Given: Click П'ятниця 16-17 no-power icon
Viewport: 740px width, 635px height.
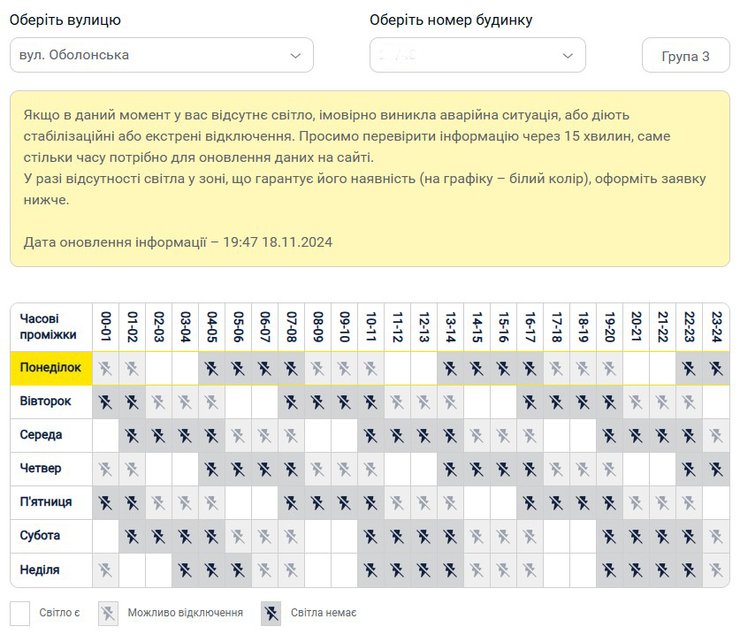Looking at the screenshot, I should pos(530,503).
